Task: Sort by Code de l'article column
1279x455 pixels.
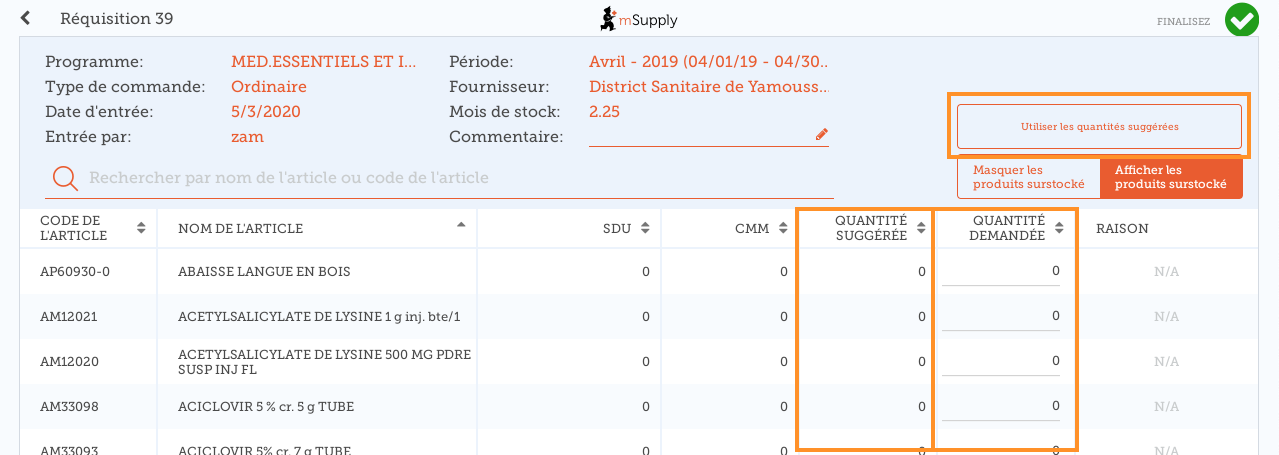Action: [141, 228]
